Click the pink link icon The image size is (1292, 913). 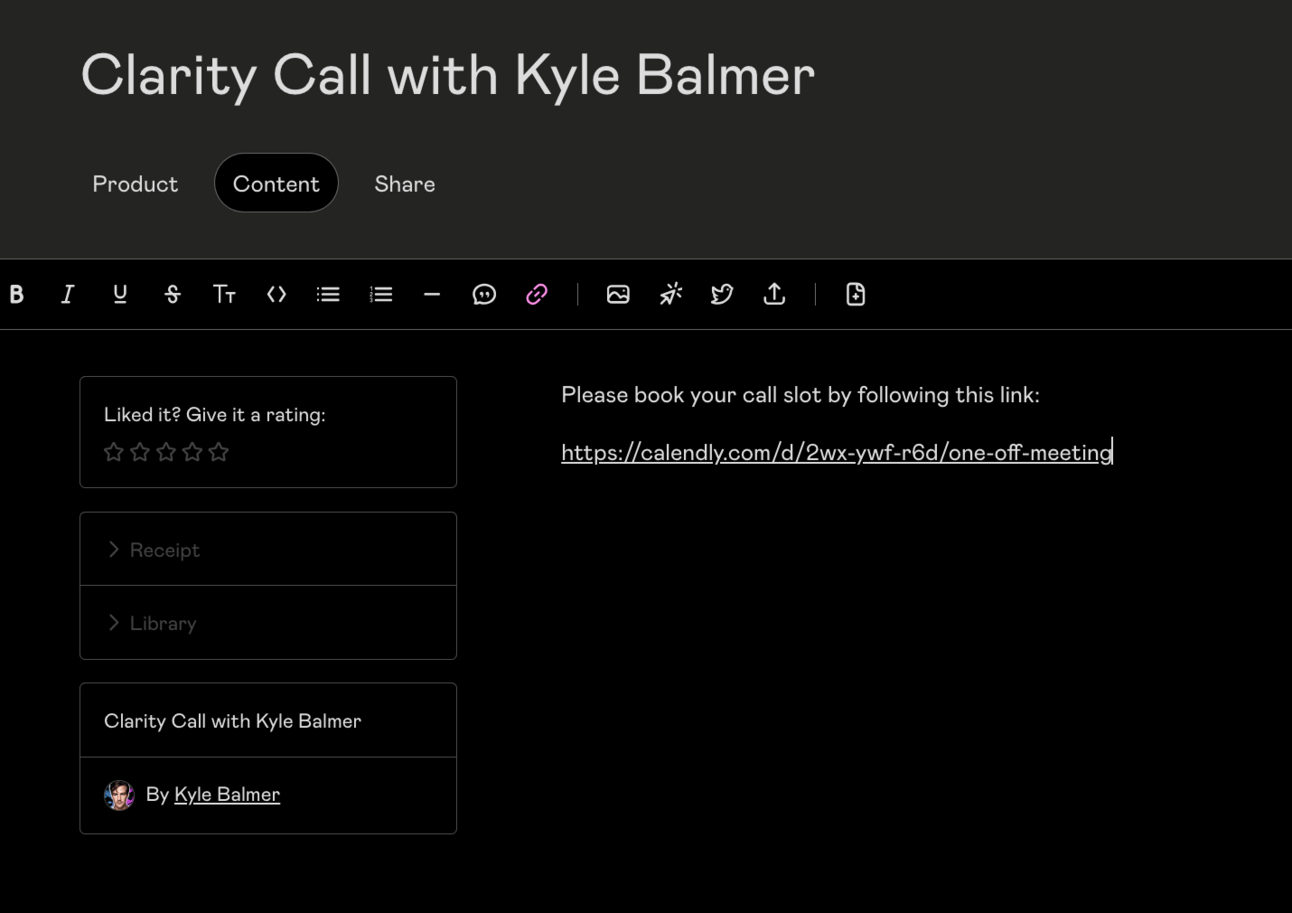[x=537, y=294]
